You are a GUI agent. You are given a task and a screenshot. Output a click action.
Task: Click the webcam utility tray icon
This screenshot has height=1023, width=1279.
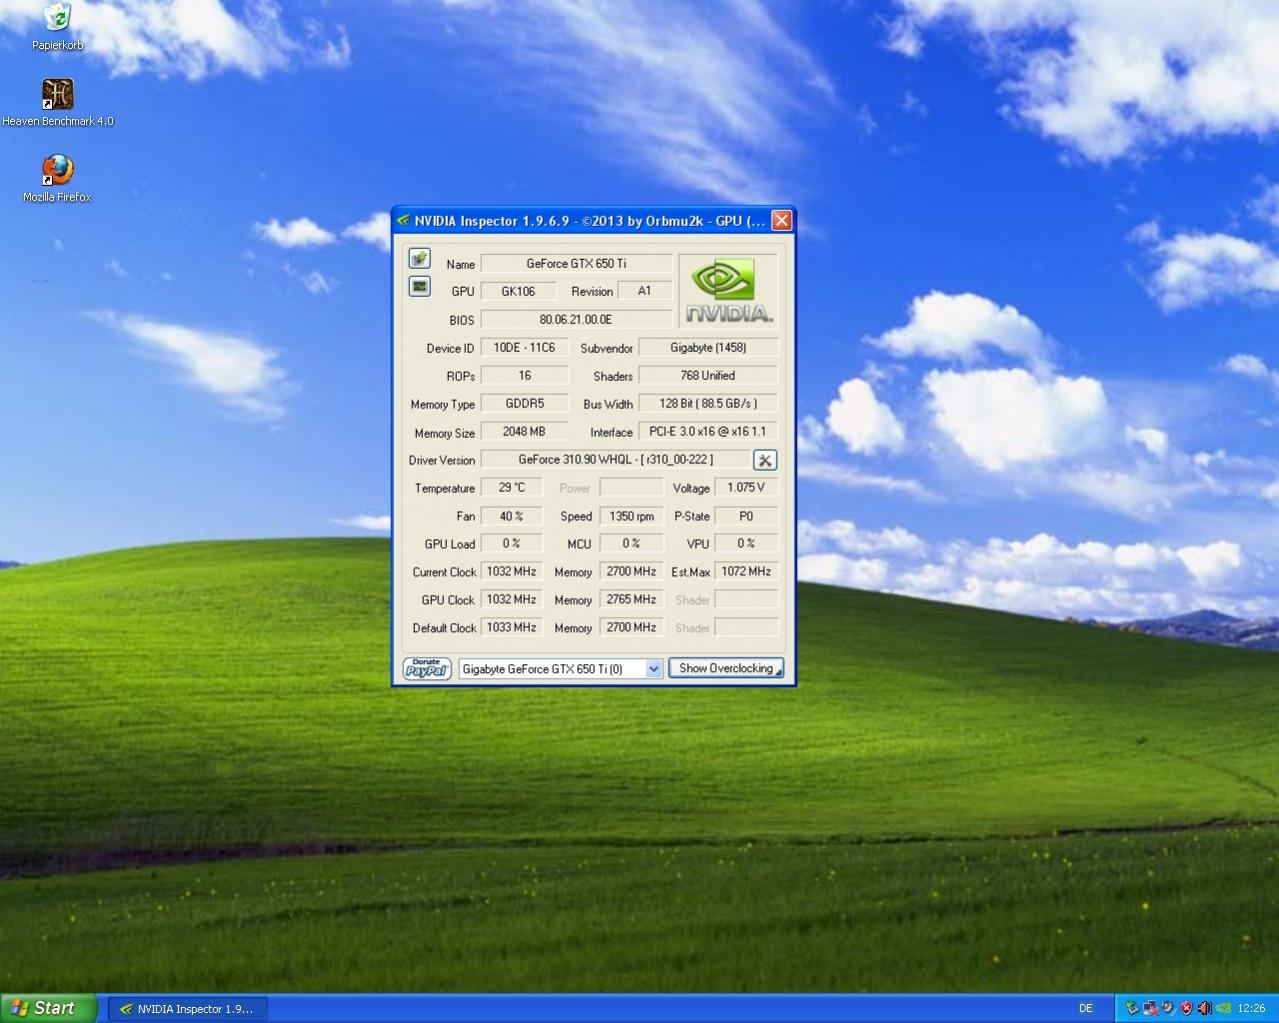(1168, 1008)
